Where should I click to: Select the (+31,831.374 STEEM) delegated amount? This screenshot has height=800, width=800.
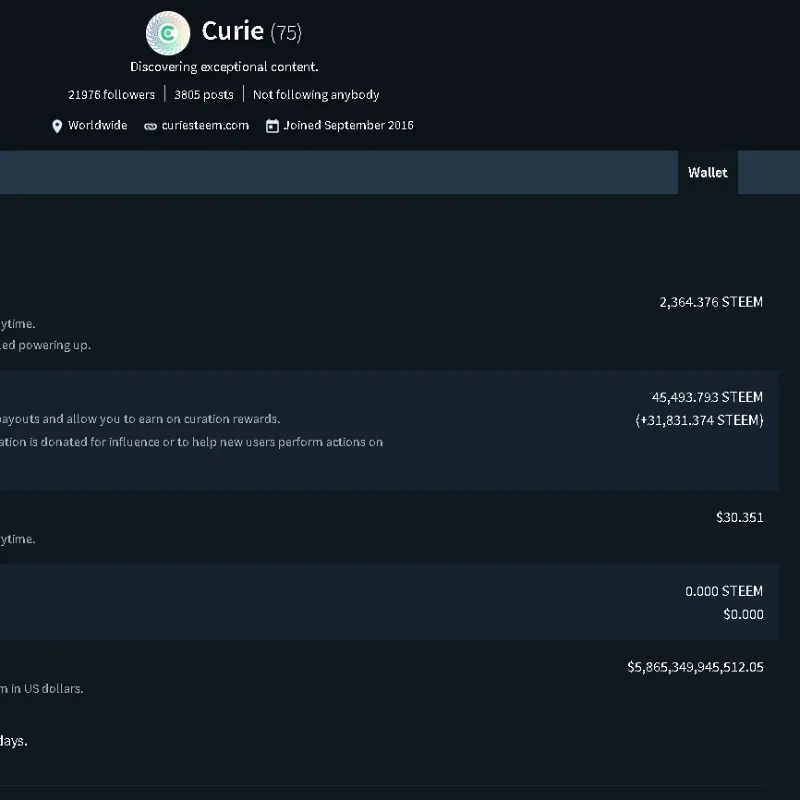click(x=699, y=420)
